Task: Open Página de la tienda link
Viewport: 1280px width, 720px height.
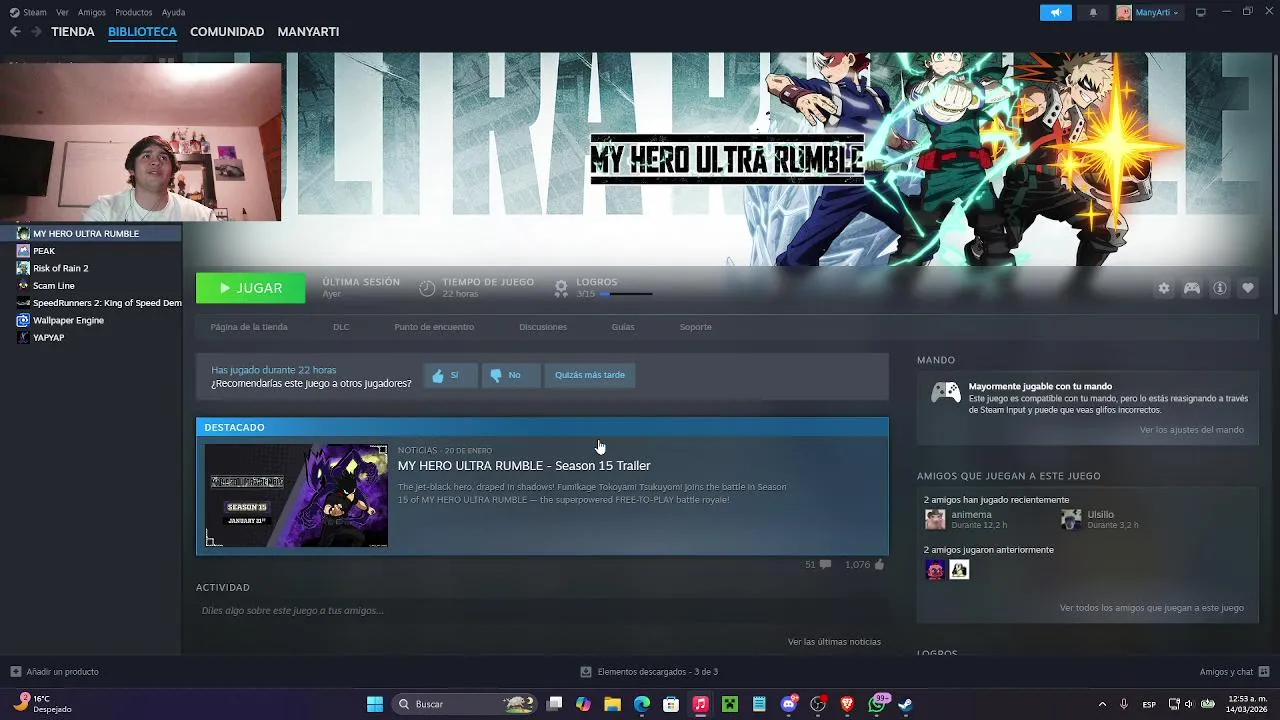Action: (x=249, y=327)
